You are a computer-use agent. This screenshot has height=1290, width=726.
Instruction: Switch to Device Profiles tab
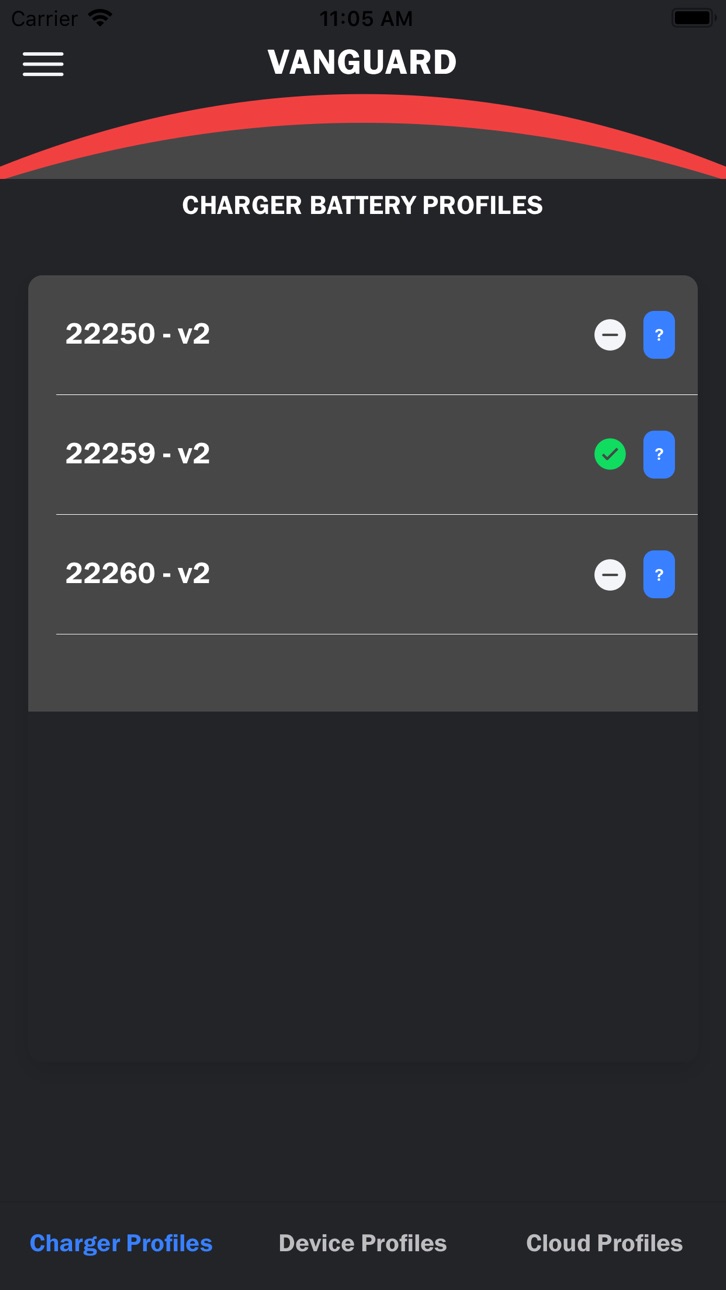(x=363, y=1243)
